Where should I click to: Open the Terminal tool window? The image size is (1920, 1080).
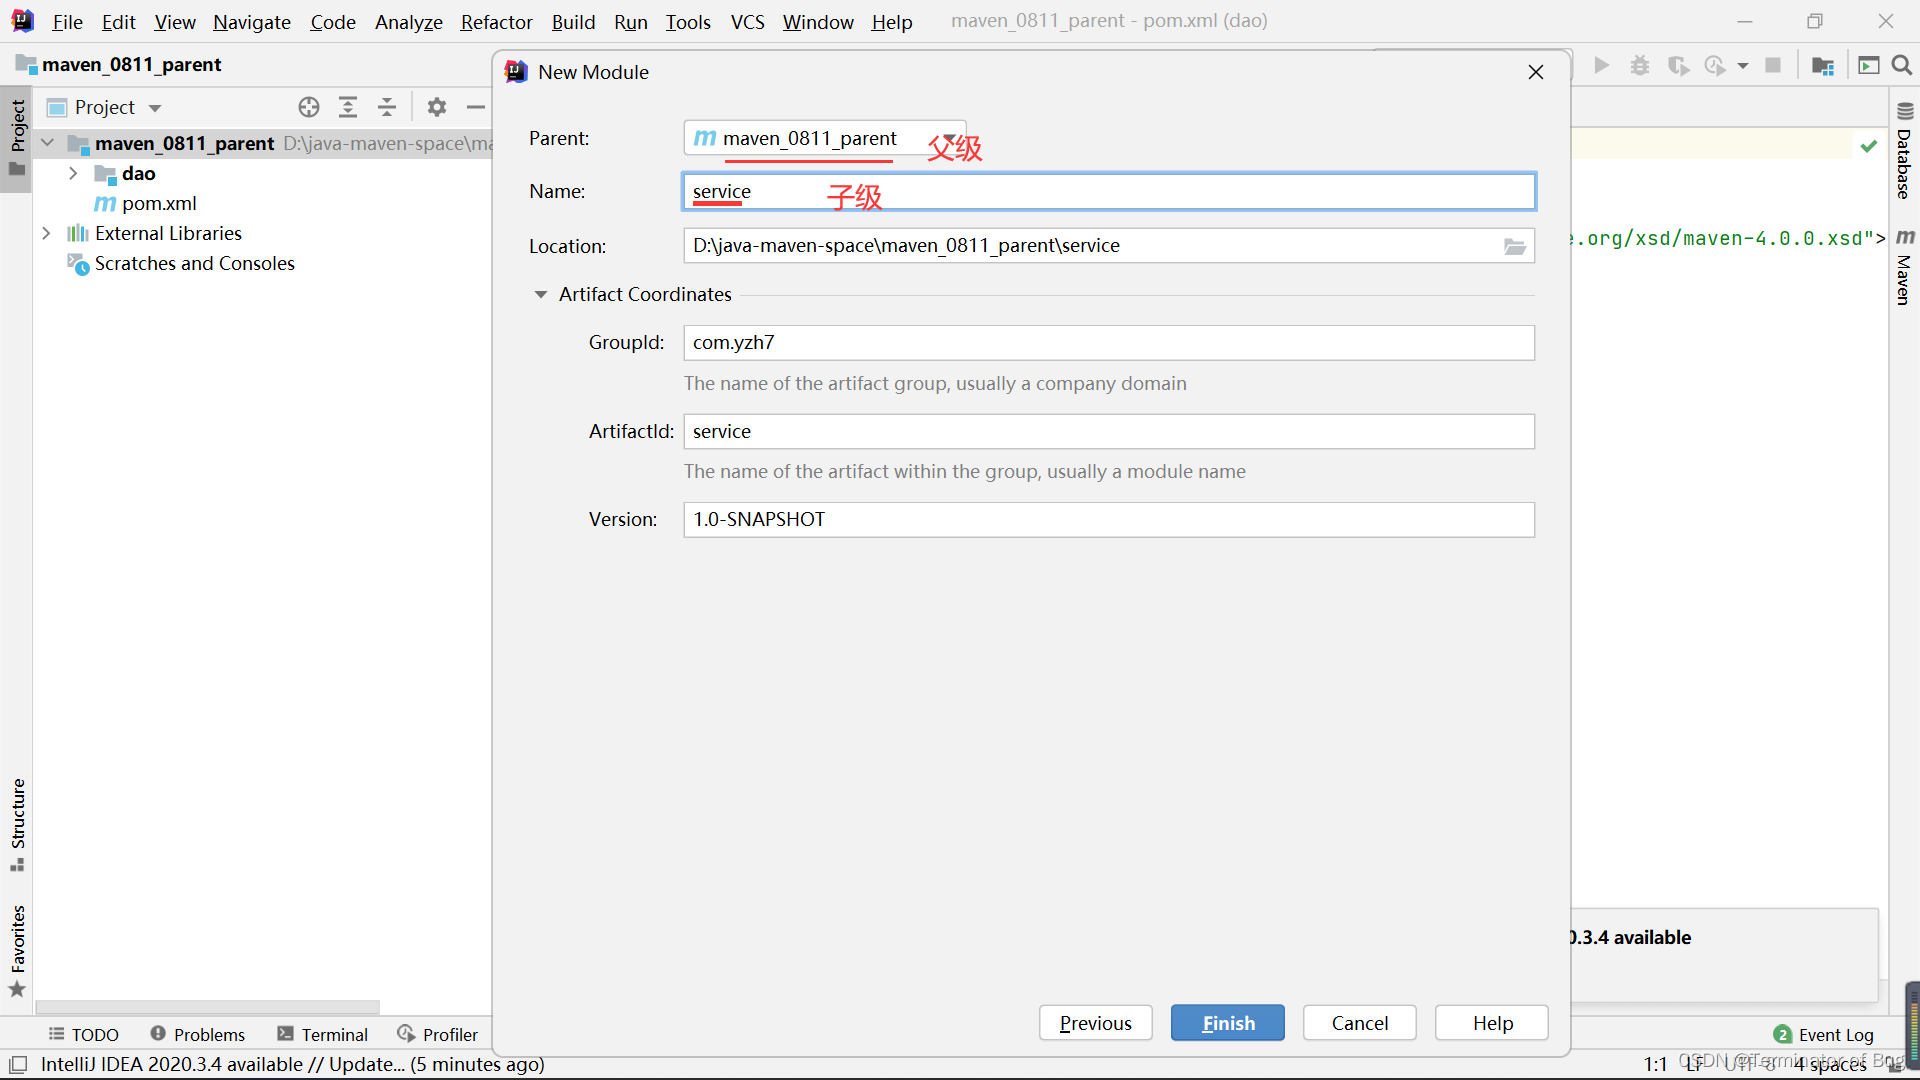tap(323, 1034)
